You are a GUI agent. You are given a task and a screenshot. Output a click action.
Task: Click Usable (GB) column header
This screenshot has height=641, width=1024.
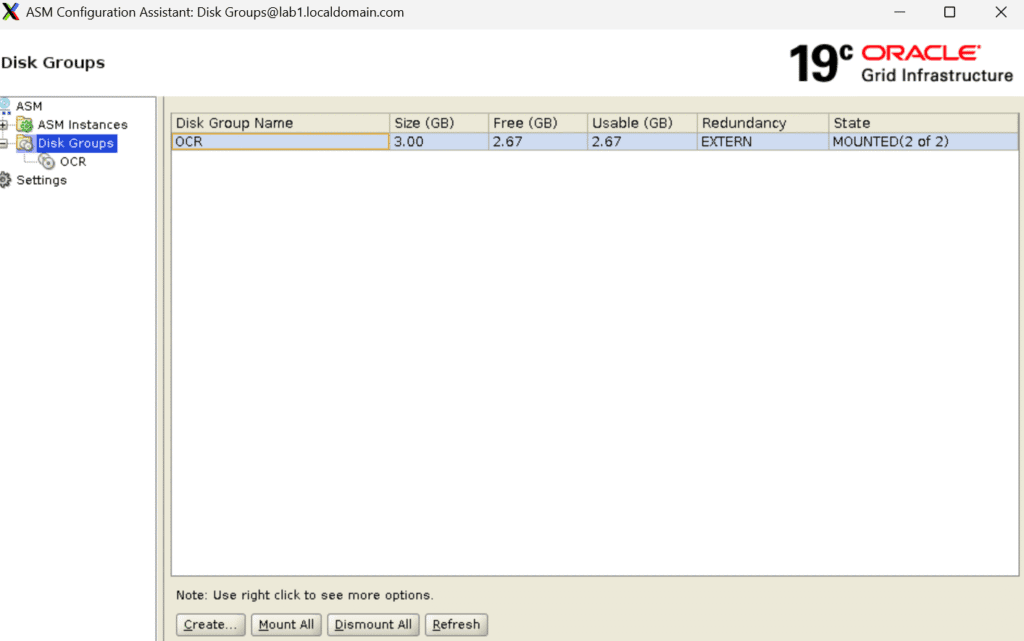click(642, 123)
